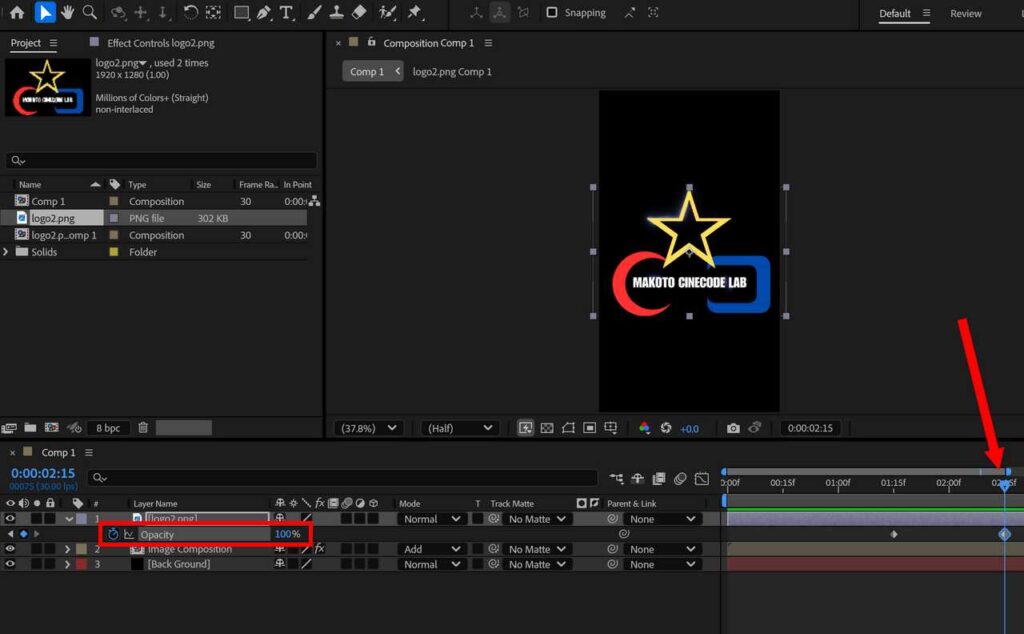Expand the Image Composition layer
Image resolution: width=1024 pixels, height=634 pixels.
click(x=67, y=549)
